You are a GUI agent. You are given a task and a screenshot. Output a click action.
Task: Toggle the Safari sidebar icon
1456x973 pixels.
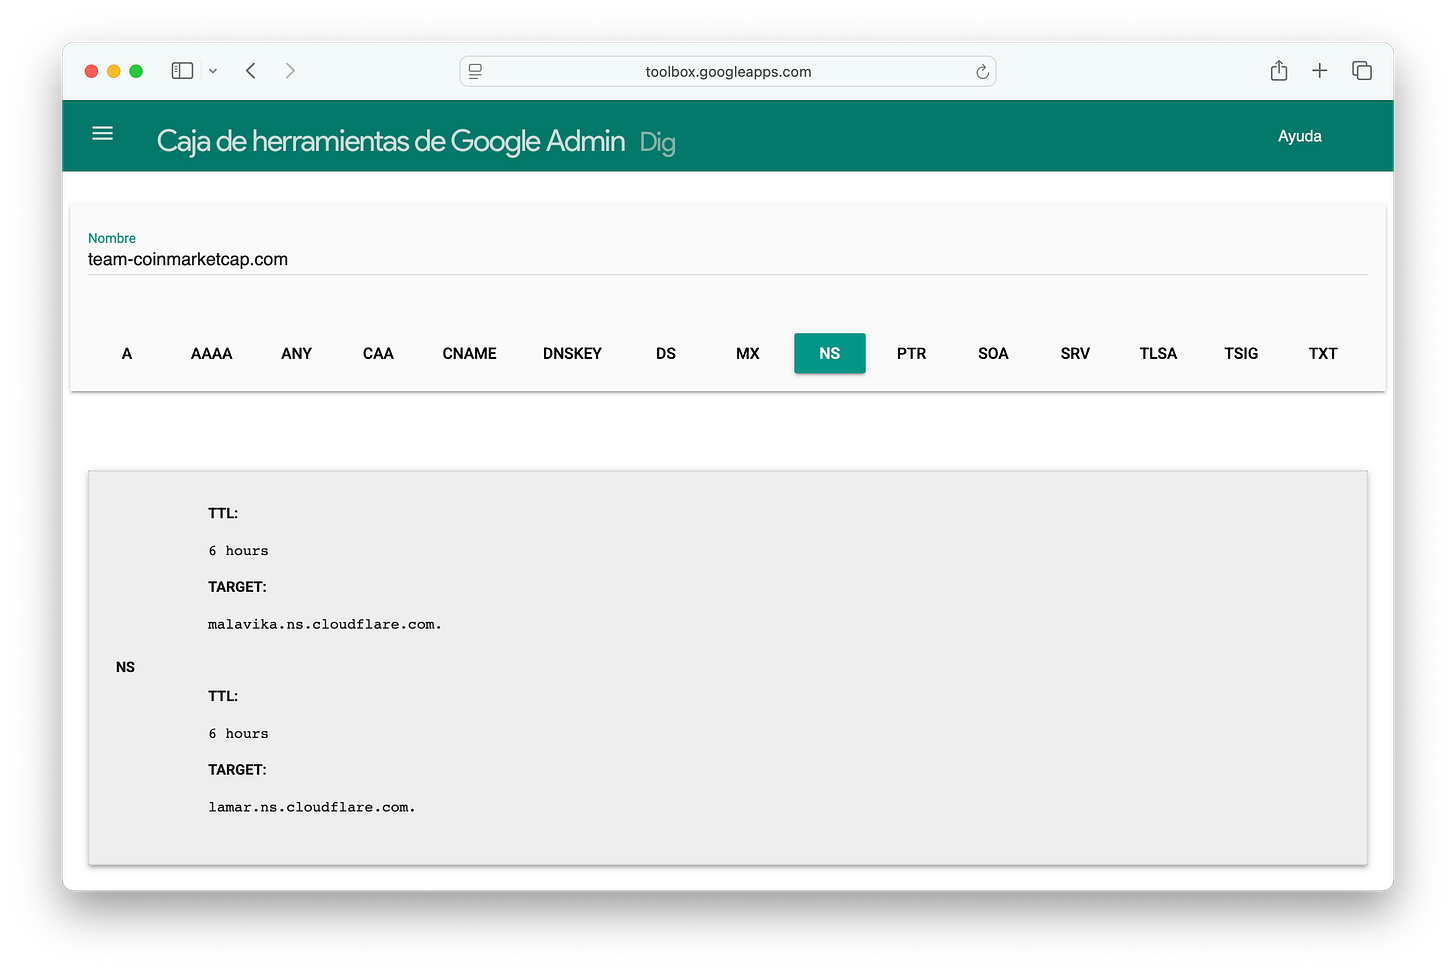click(x=182, y=71)
